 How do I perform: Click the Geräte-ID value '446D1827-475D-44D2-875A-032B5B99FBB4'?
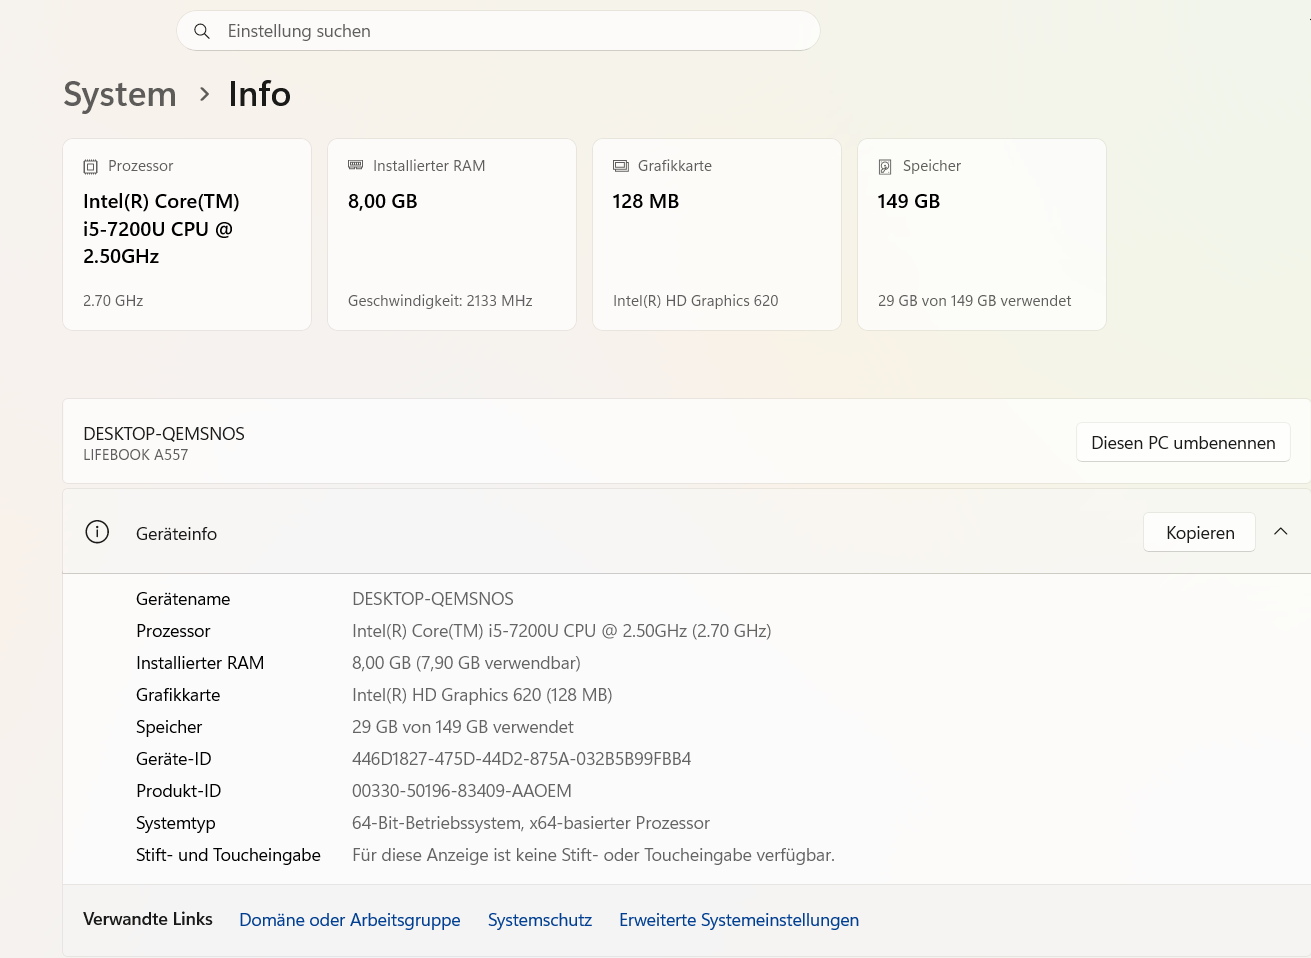click(x=522, y=759)
